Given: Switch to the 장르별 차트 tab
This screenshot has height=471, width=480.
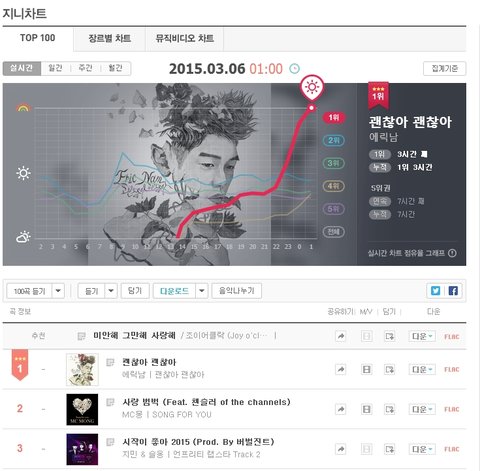Looking at the screenshot, I should click(109, 38).
